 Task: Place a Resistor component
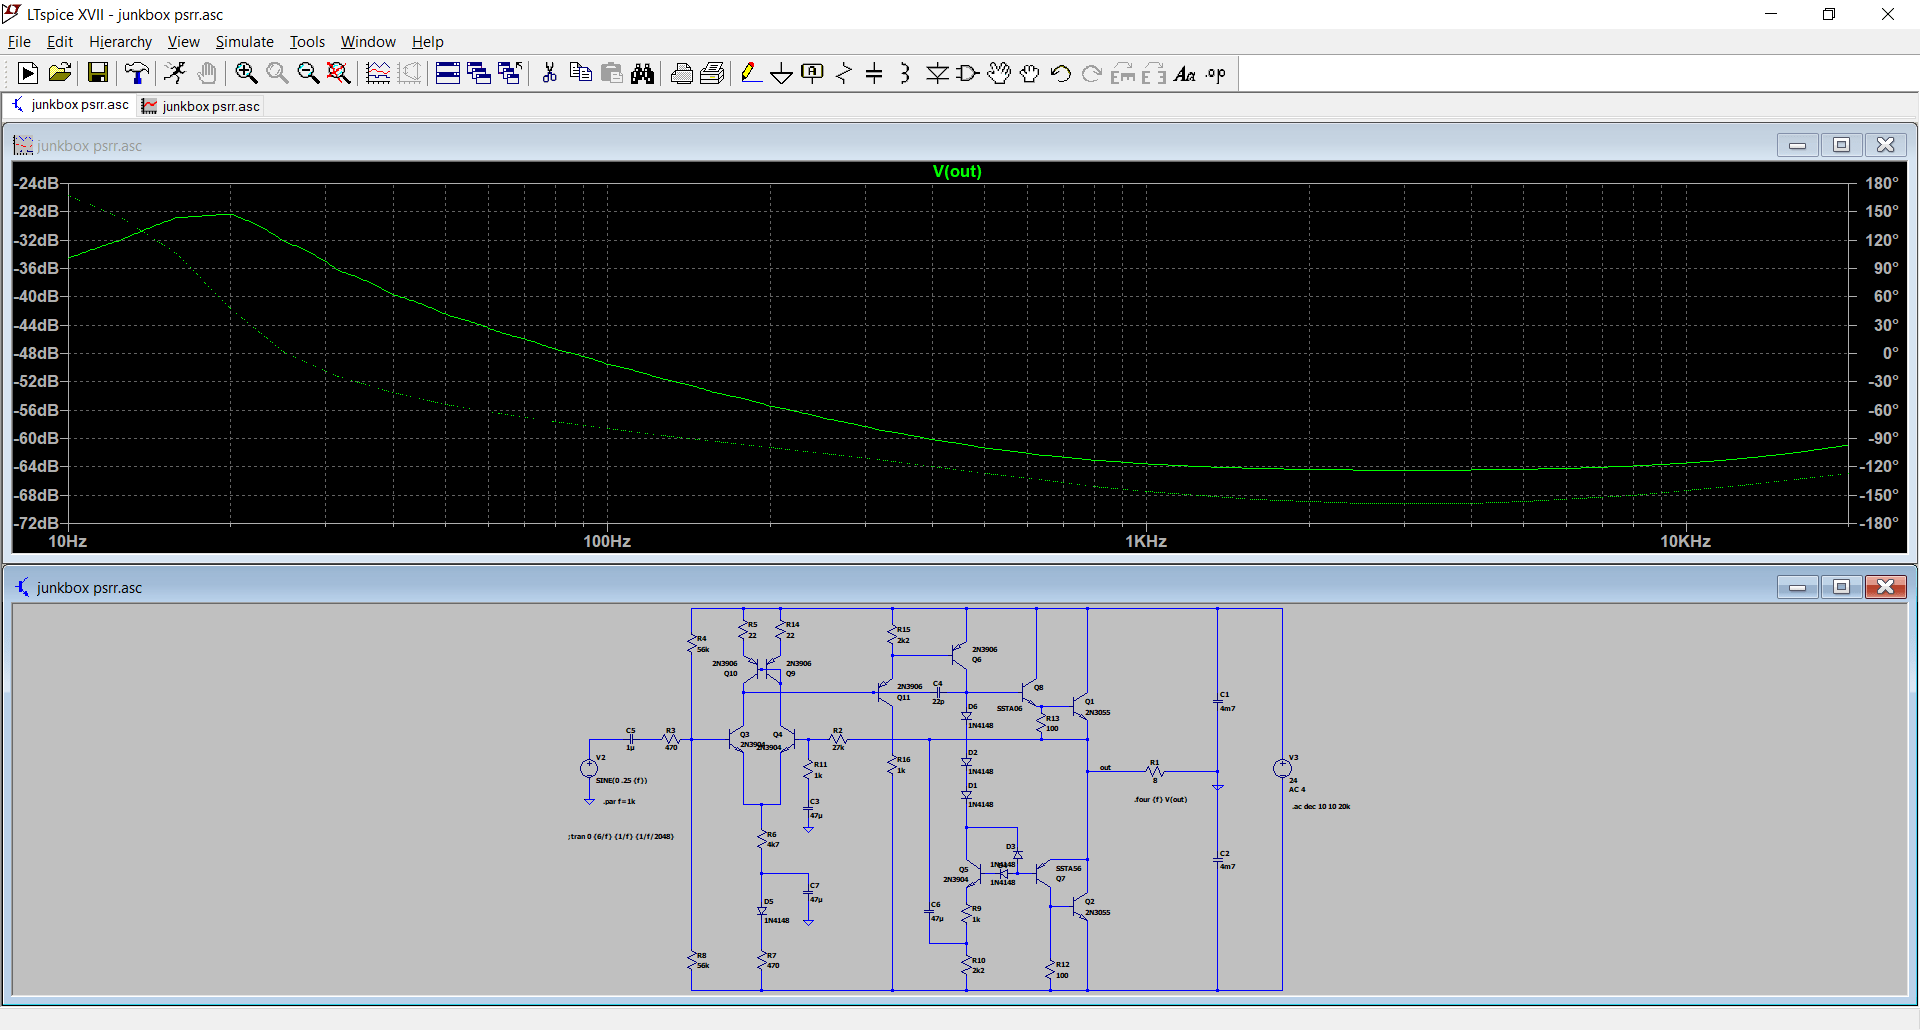(844, 73)
